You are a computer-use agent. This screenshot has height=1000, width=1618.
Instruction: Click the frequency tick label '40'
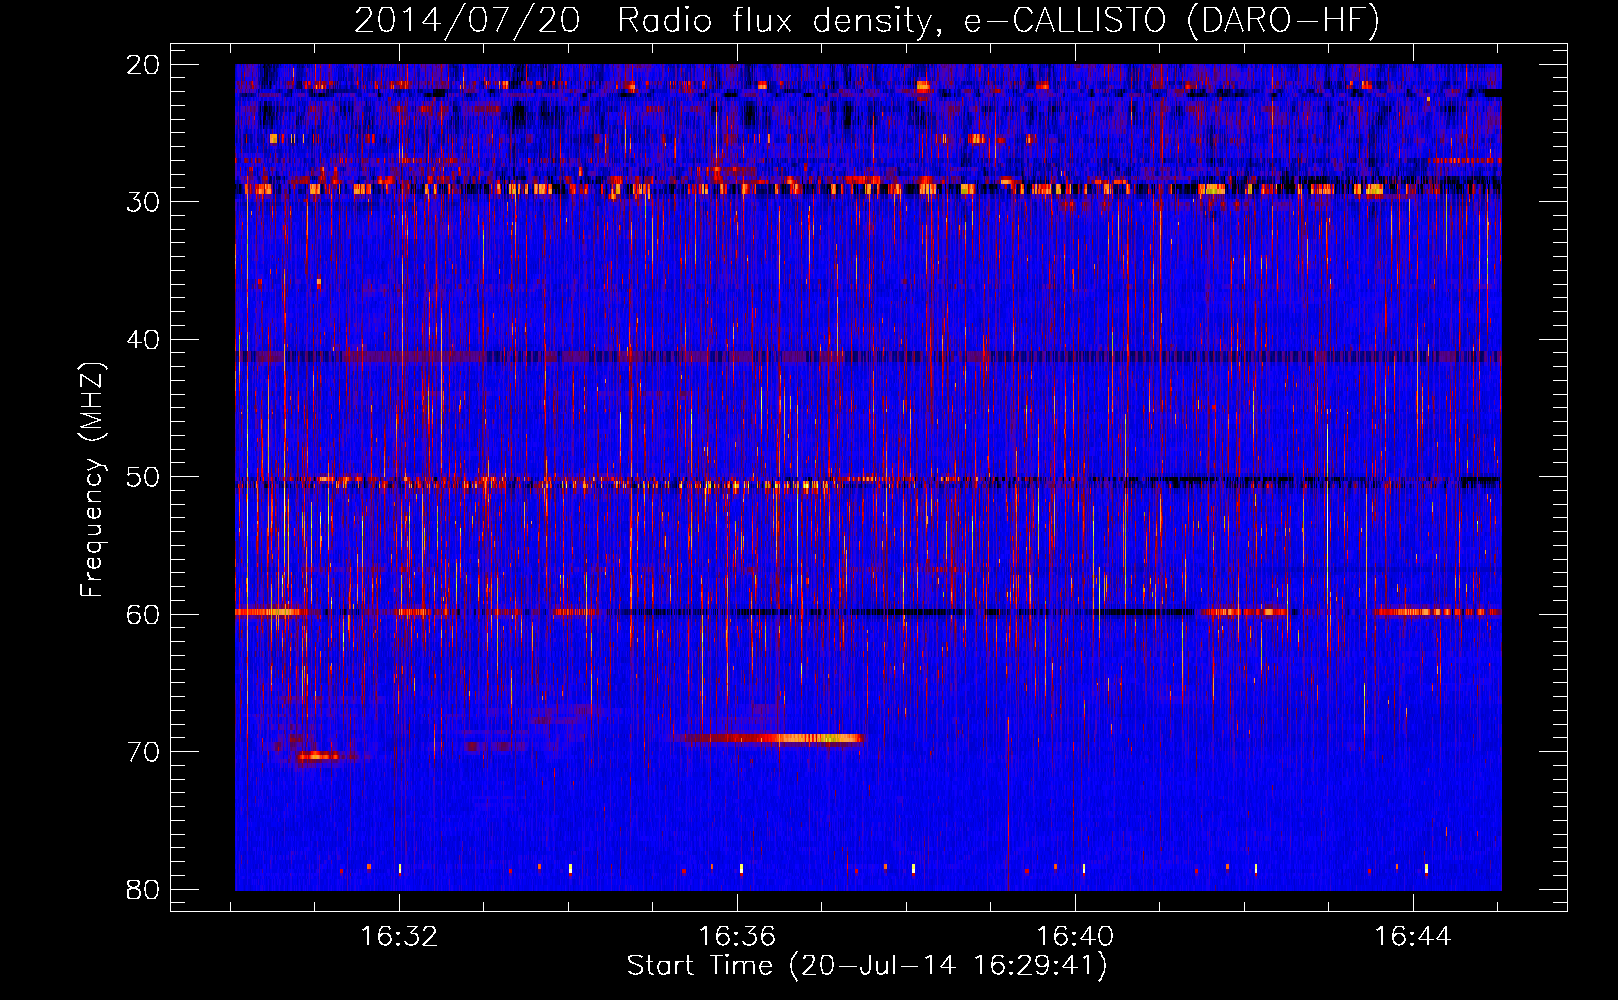pyautogui.click(x=143, y=340)
